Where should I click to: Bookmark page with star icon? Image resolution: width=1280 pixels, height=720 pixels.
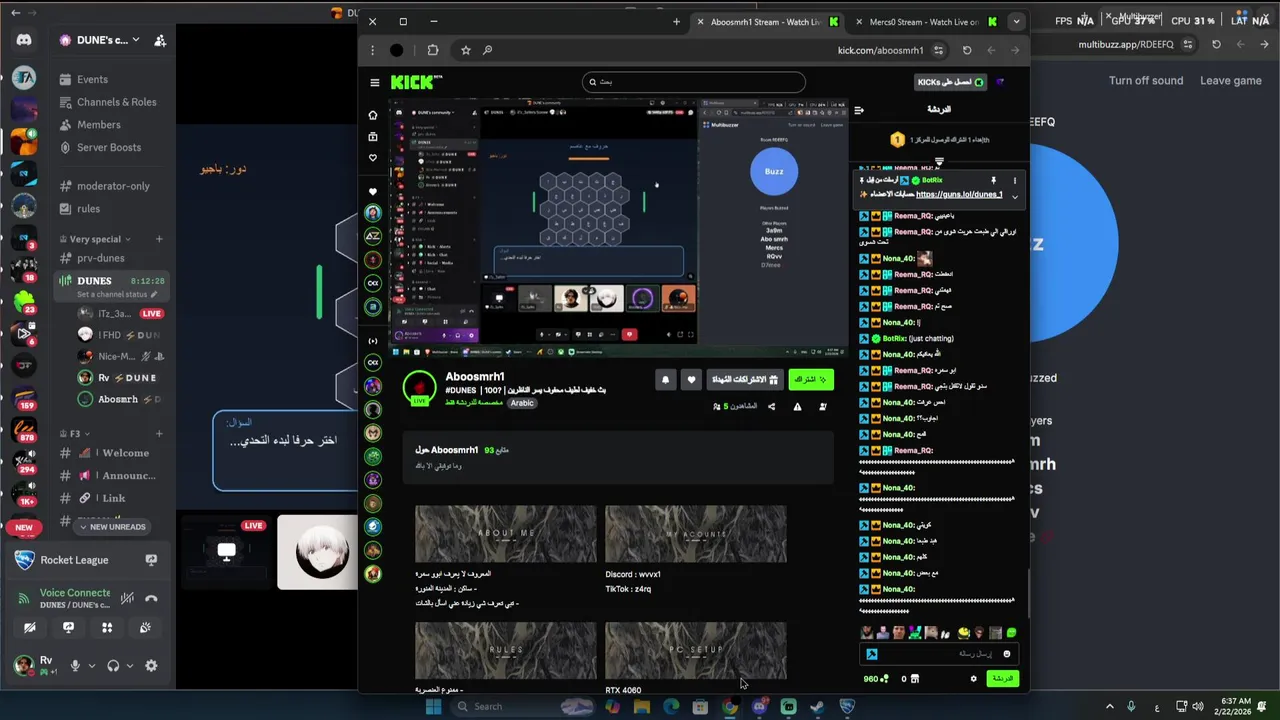click(466, 50)
